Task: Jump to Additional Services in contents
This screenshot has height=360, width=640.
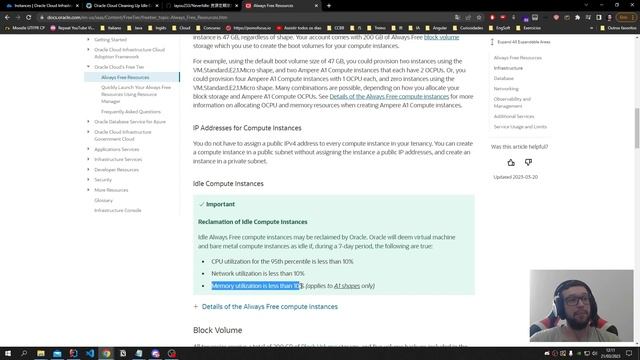Action: (x=513, y=116)
